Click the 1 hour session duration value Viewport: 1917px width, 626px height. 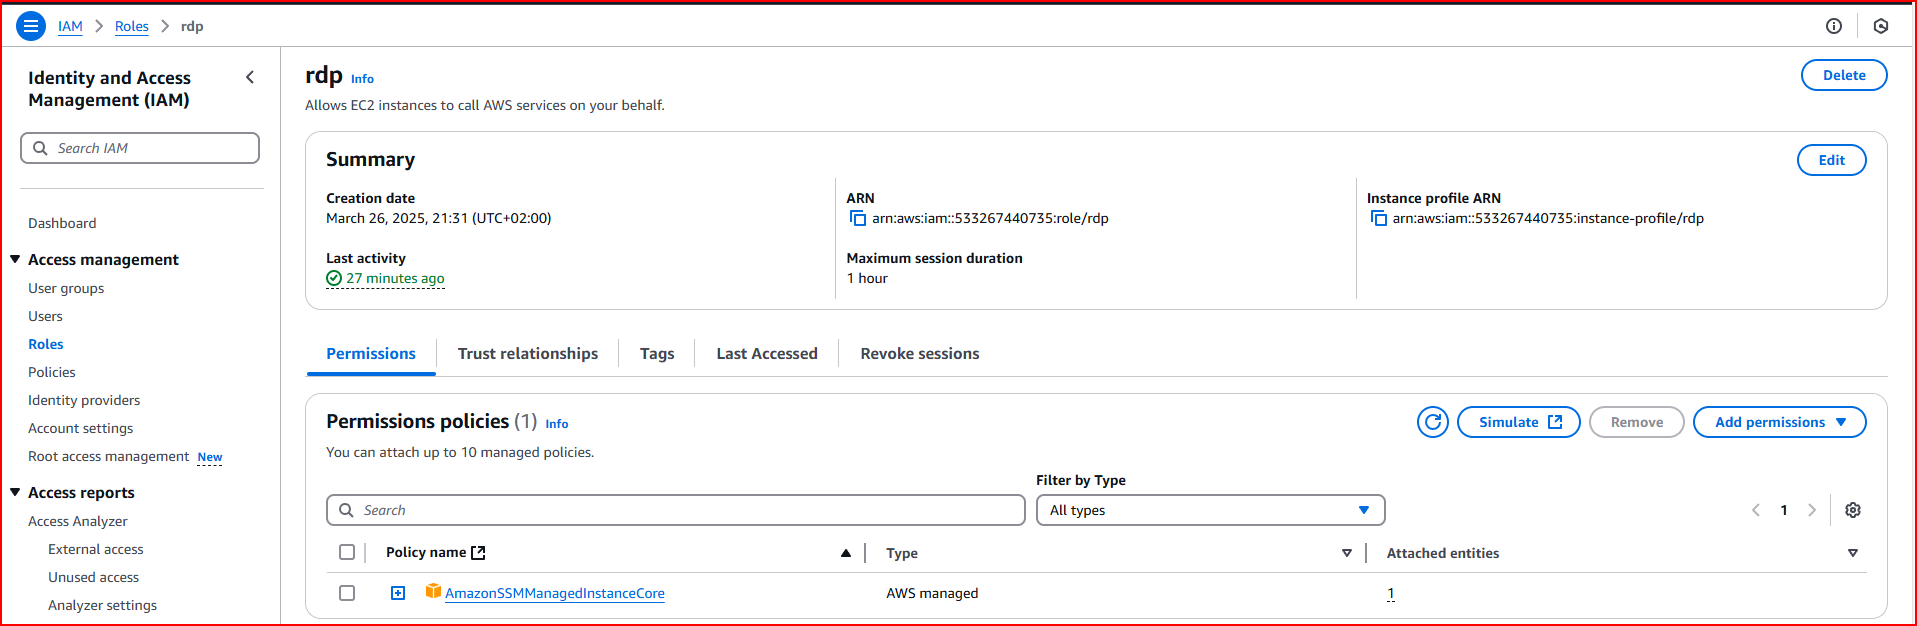click(x=867, y=278)
